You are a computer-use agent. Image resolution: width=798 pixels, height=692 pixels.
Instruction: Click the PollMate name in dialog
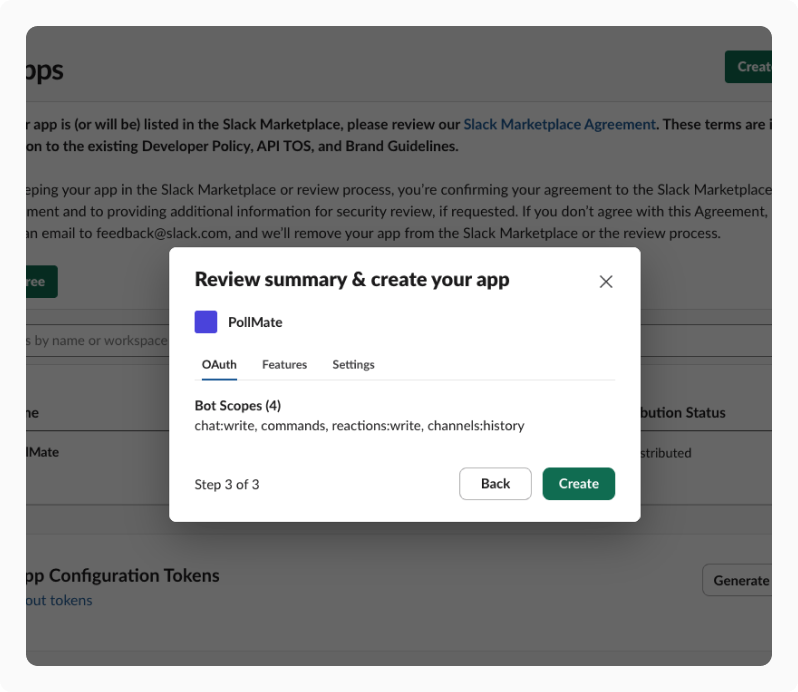click(x=255, y=322)
